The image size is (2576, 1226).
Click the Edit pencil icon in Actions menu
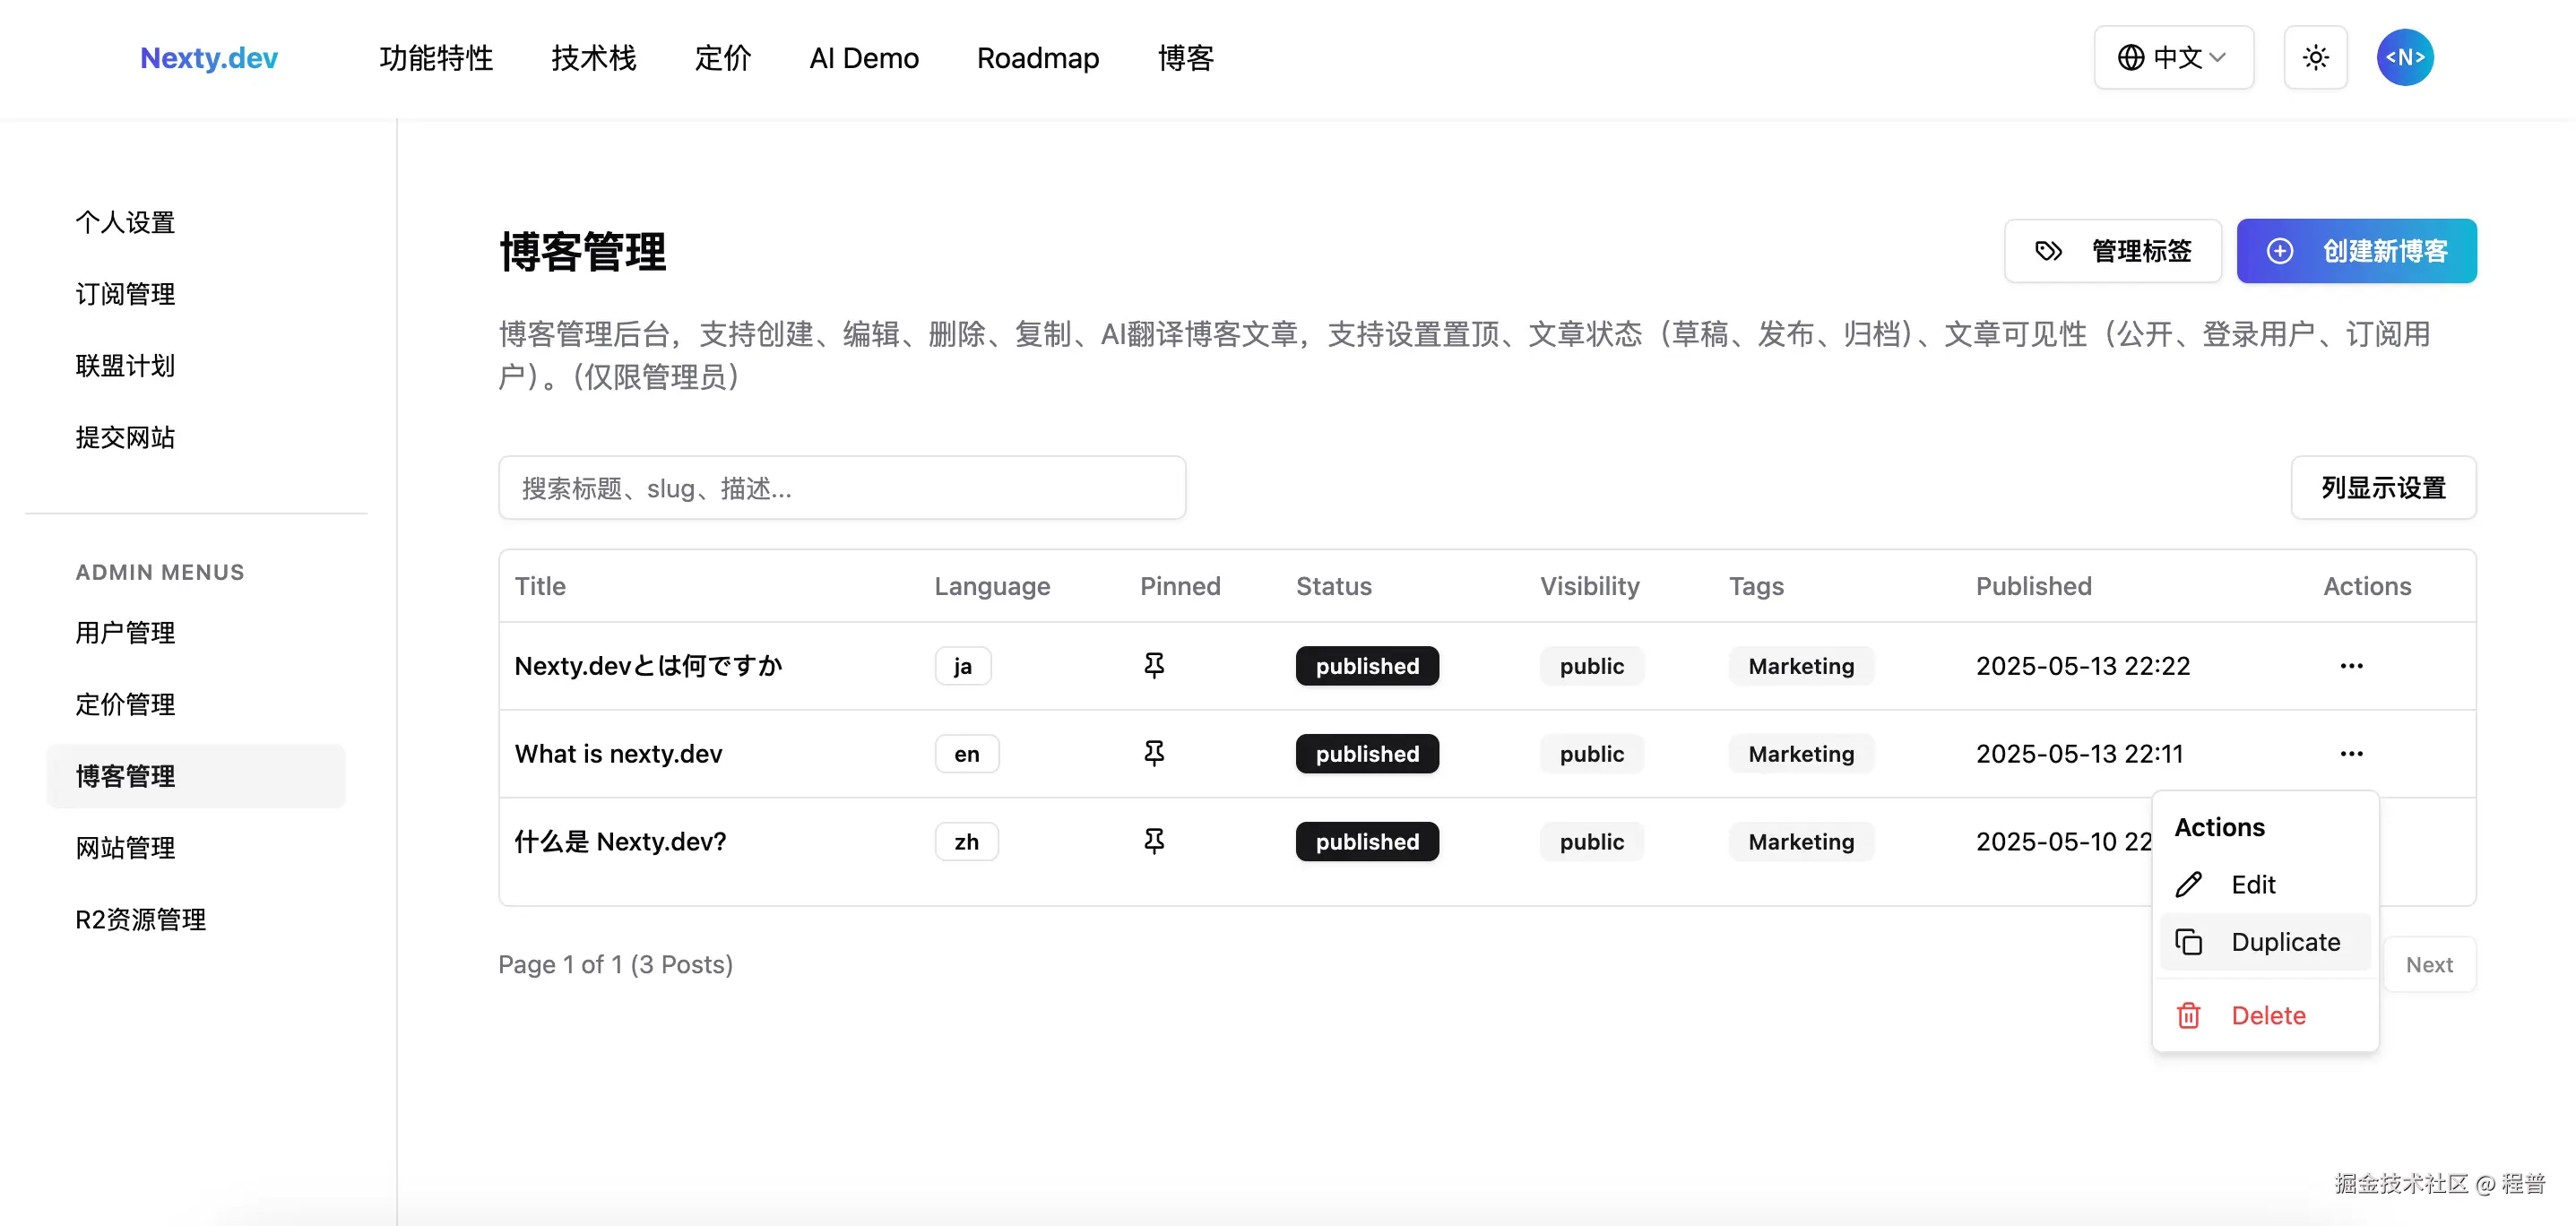click(x=2191, y=884)
